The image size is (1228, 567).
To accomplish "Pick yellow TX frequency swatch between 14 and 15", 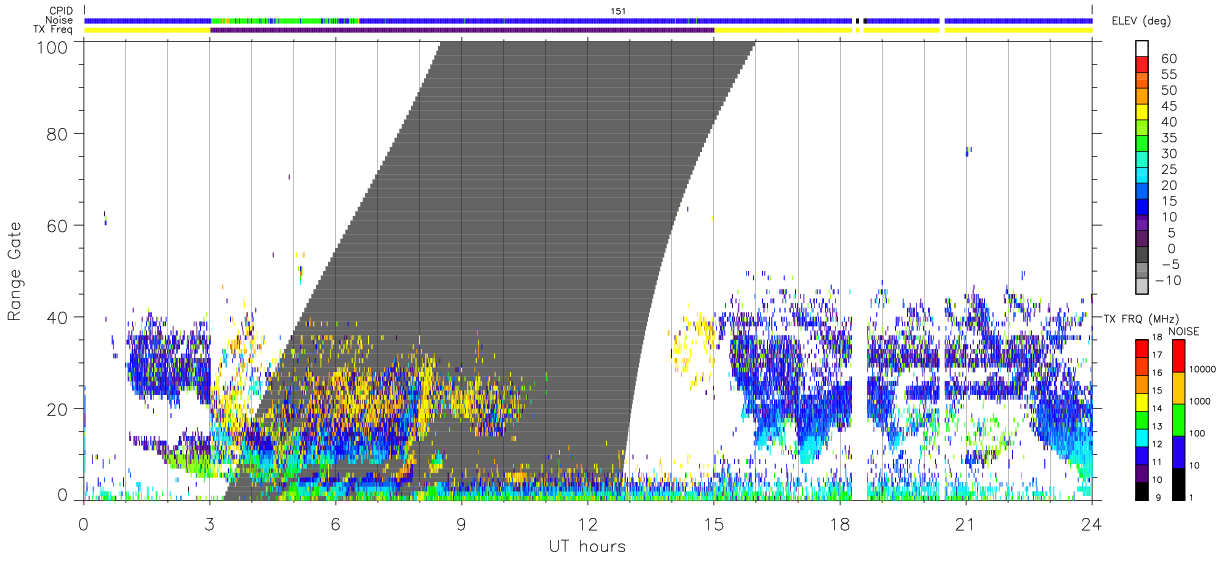I will 1142,402.
